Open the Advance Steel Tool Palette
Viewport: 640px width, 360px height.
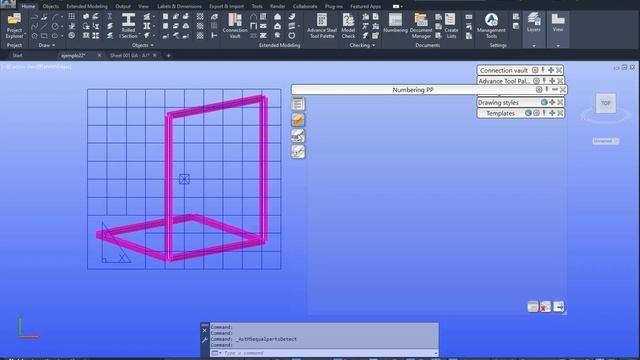click(x=322, y=26)
